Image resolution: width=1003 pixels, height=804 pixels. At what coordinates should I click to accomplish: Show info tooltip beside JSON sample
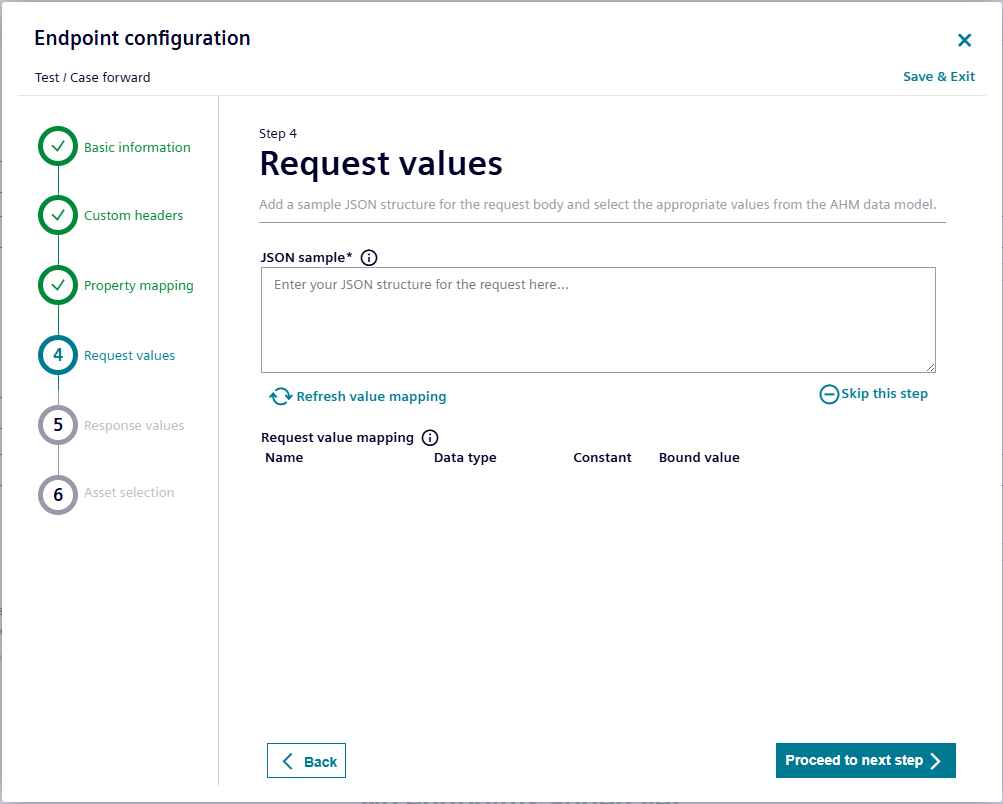[x=369, y=258]
